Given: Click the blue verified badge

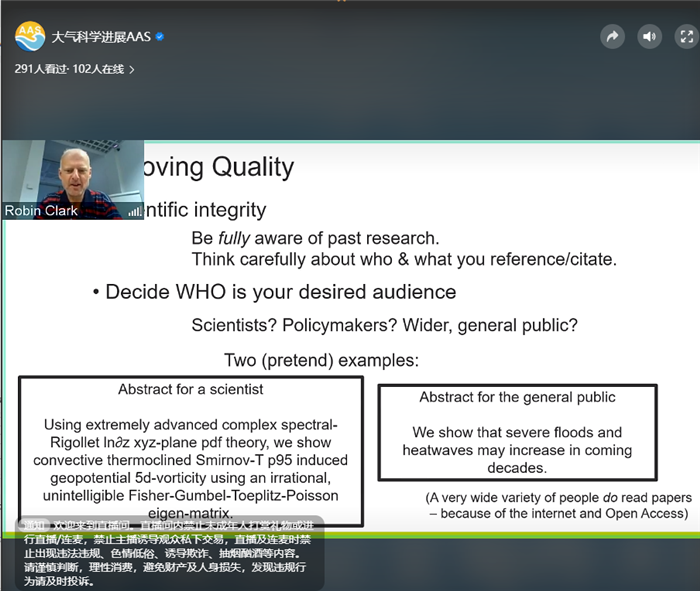Looking at the screenshot, I should (x=159, y=37).
